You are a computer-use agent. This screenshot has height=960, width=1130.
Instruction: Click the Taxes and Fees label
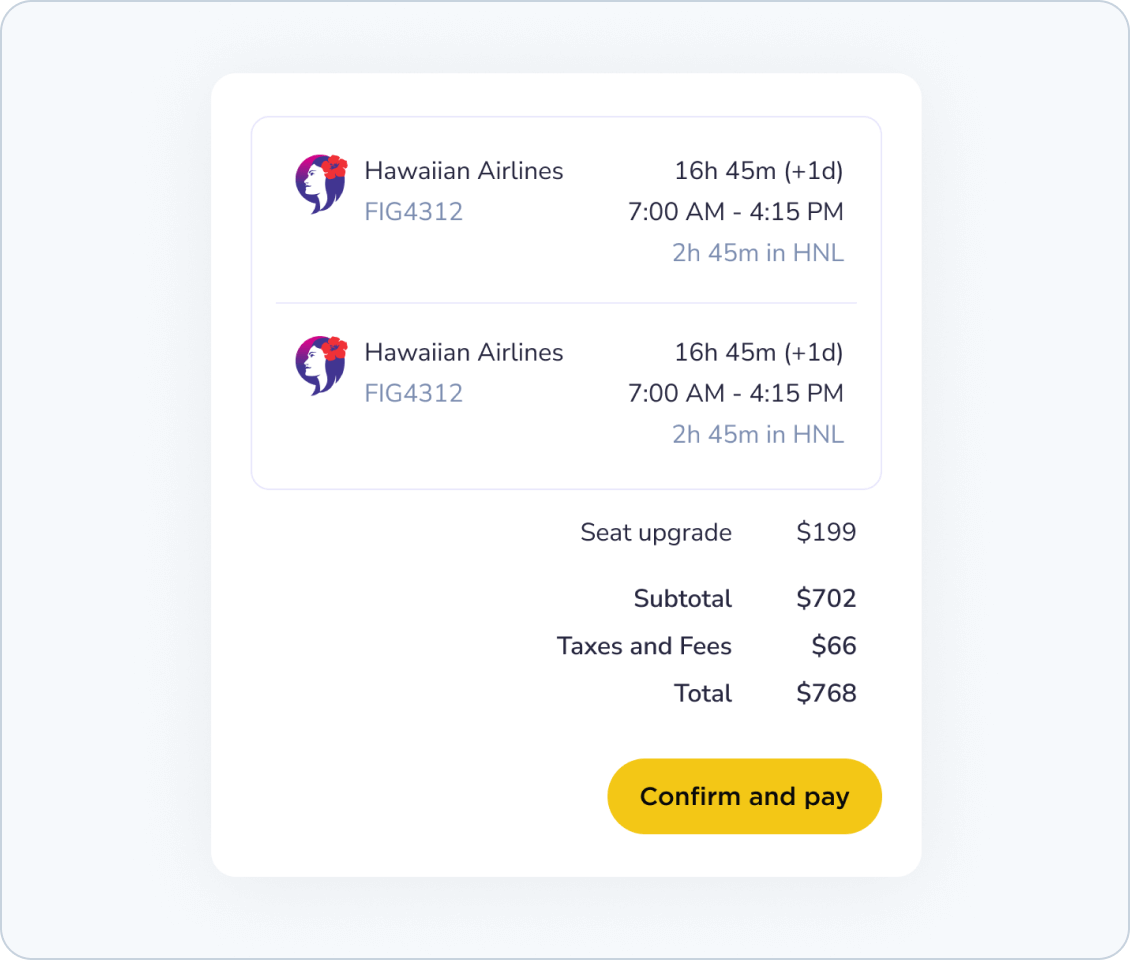tap(644, 646)
